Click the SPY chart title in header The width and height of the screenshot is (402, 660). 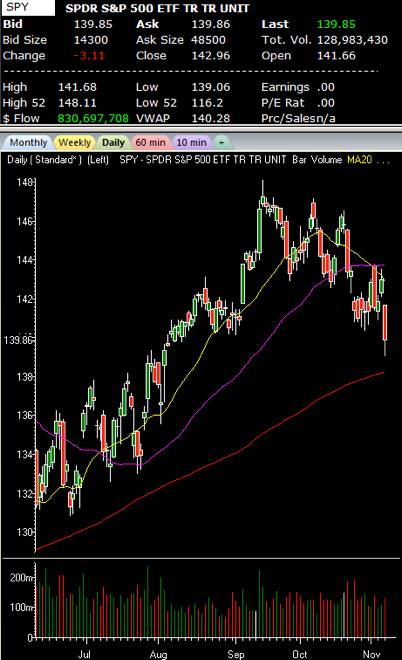204,160
